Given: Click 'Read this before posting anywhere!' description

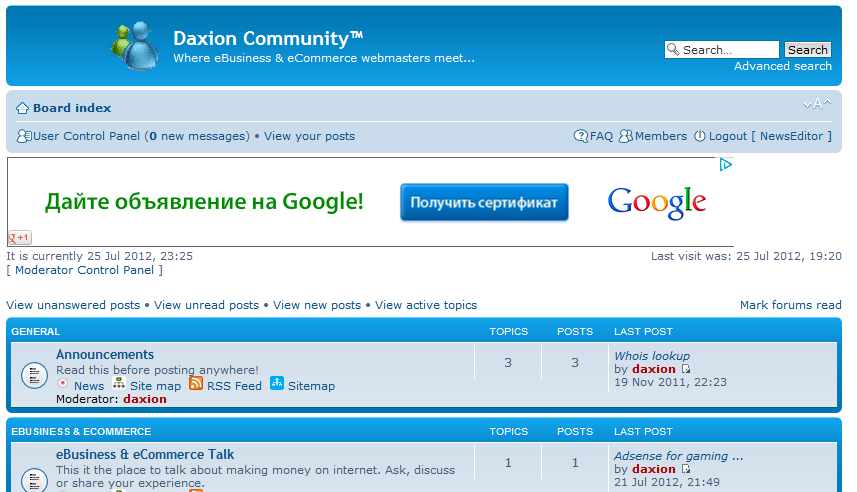Looking at the screenshot, I should 157,370.
